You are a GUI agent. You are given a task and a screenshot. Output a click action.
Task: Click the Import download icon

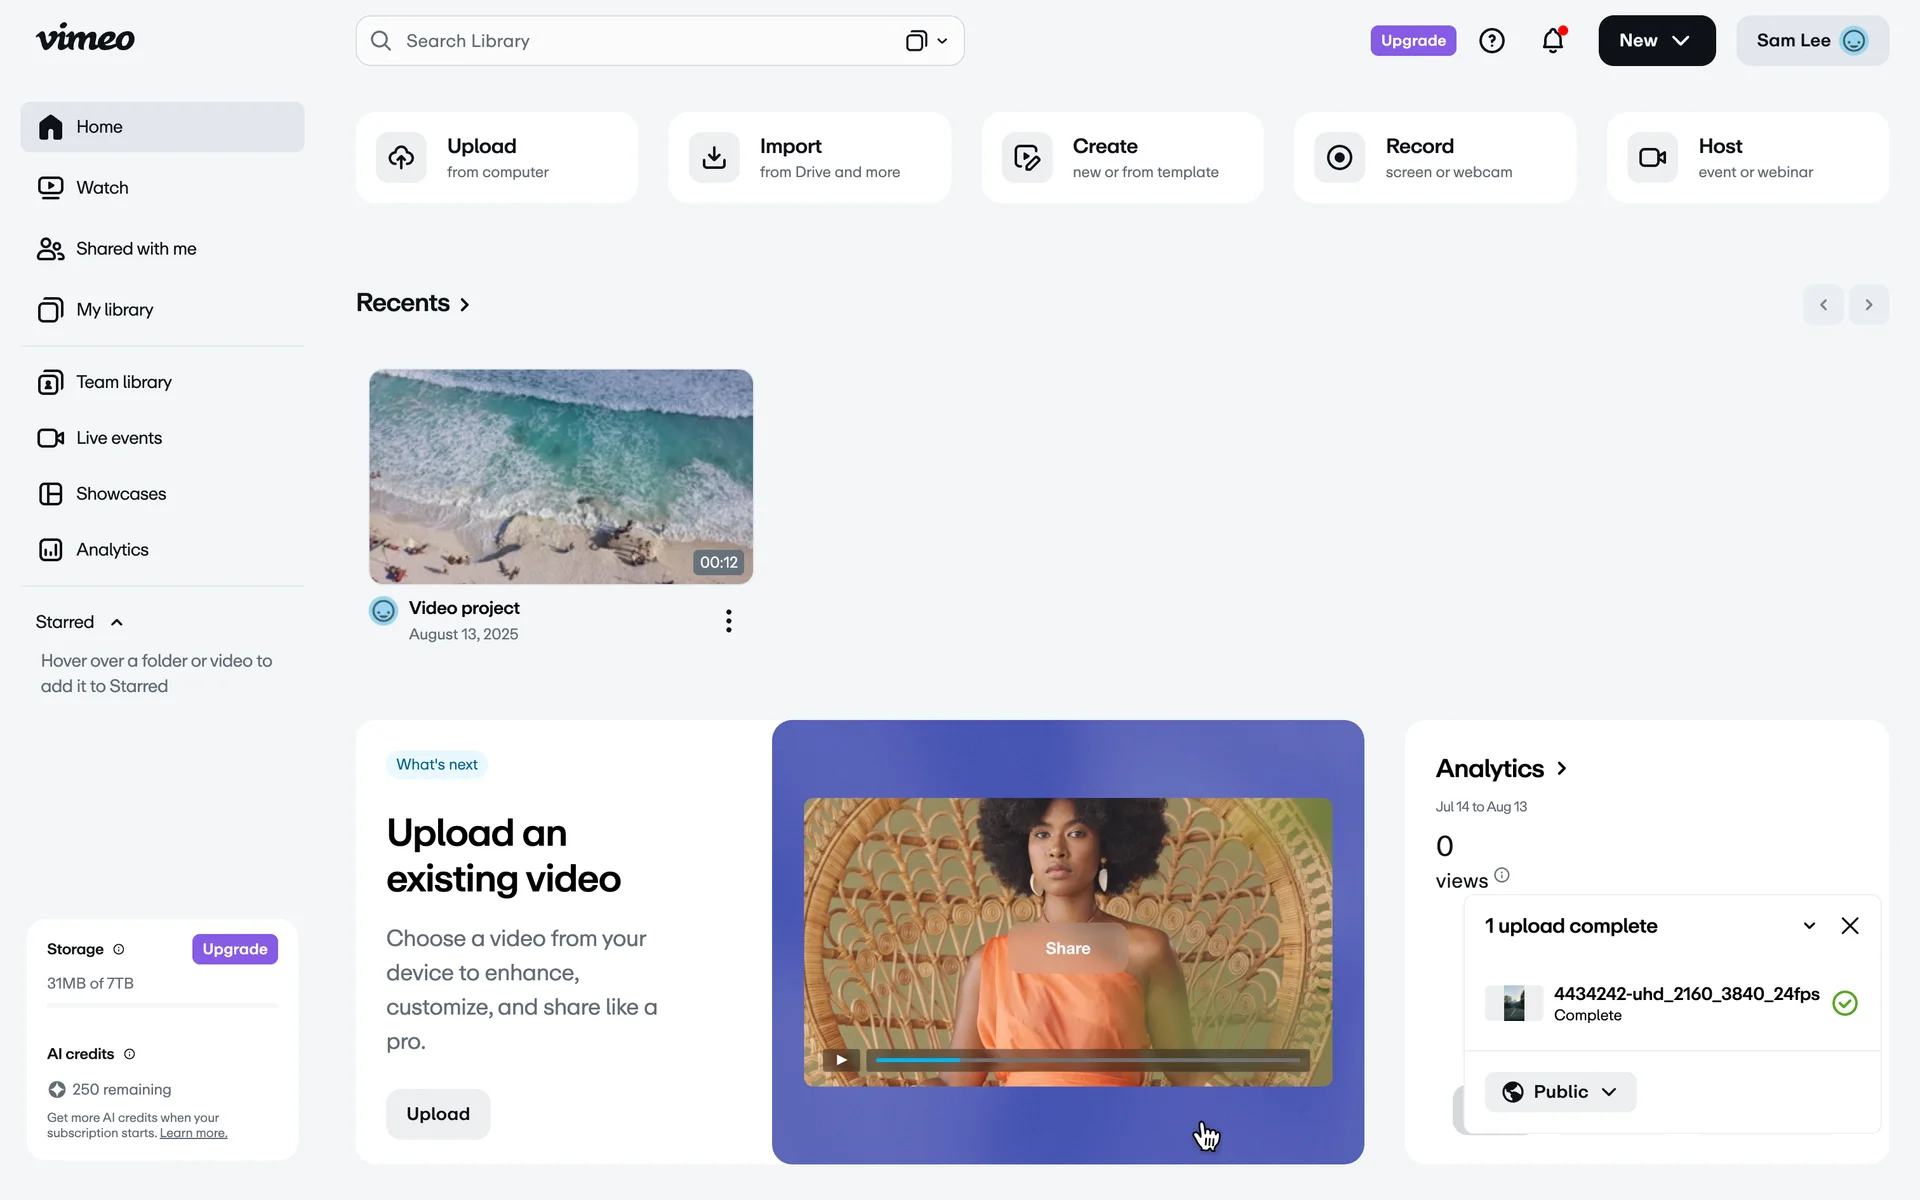click(x=714, y=158)
